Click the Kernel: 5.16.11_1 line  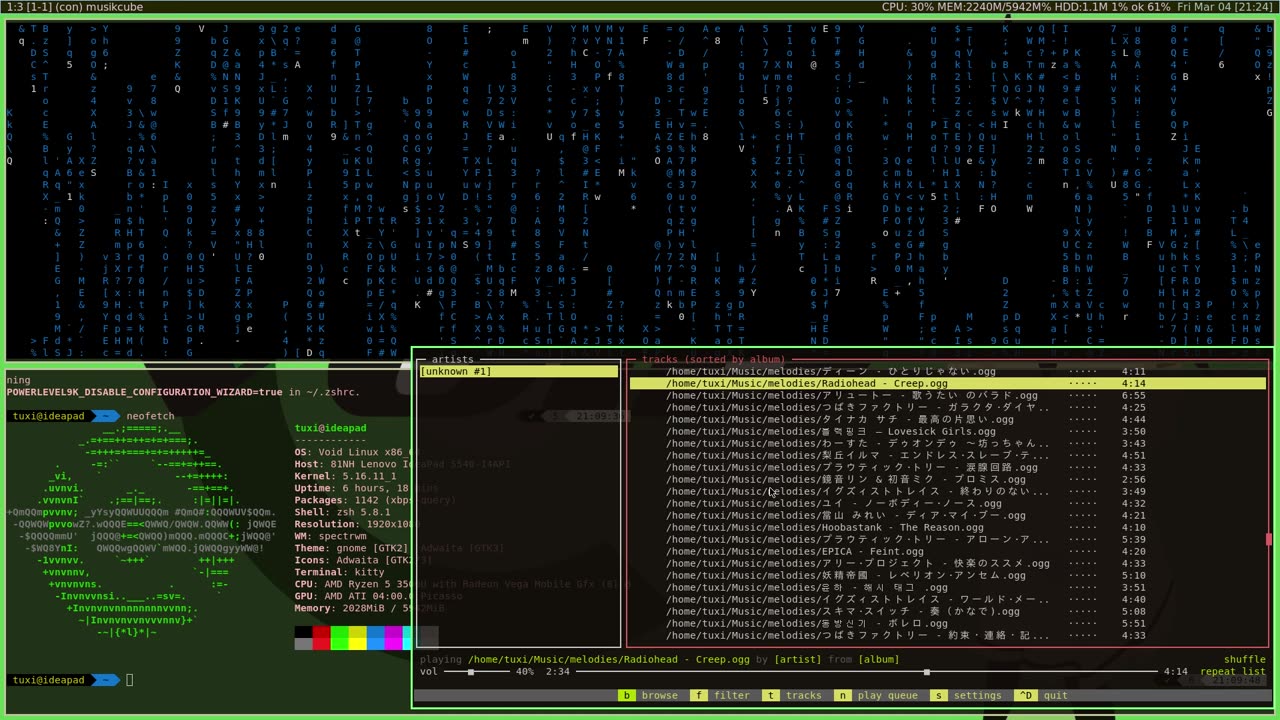pyautogui.click(x=345, y=476)
